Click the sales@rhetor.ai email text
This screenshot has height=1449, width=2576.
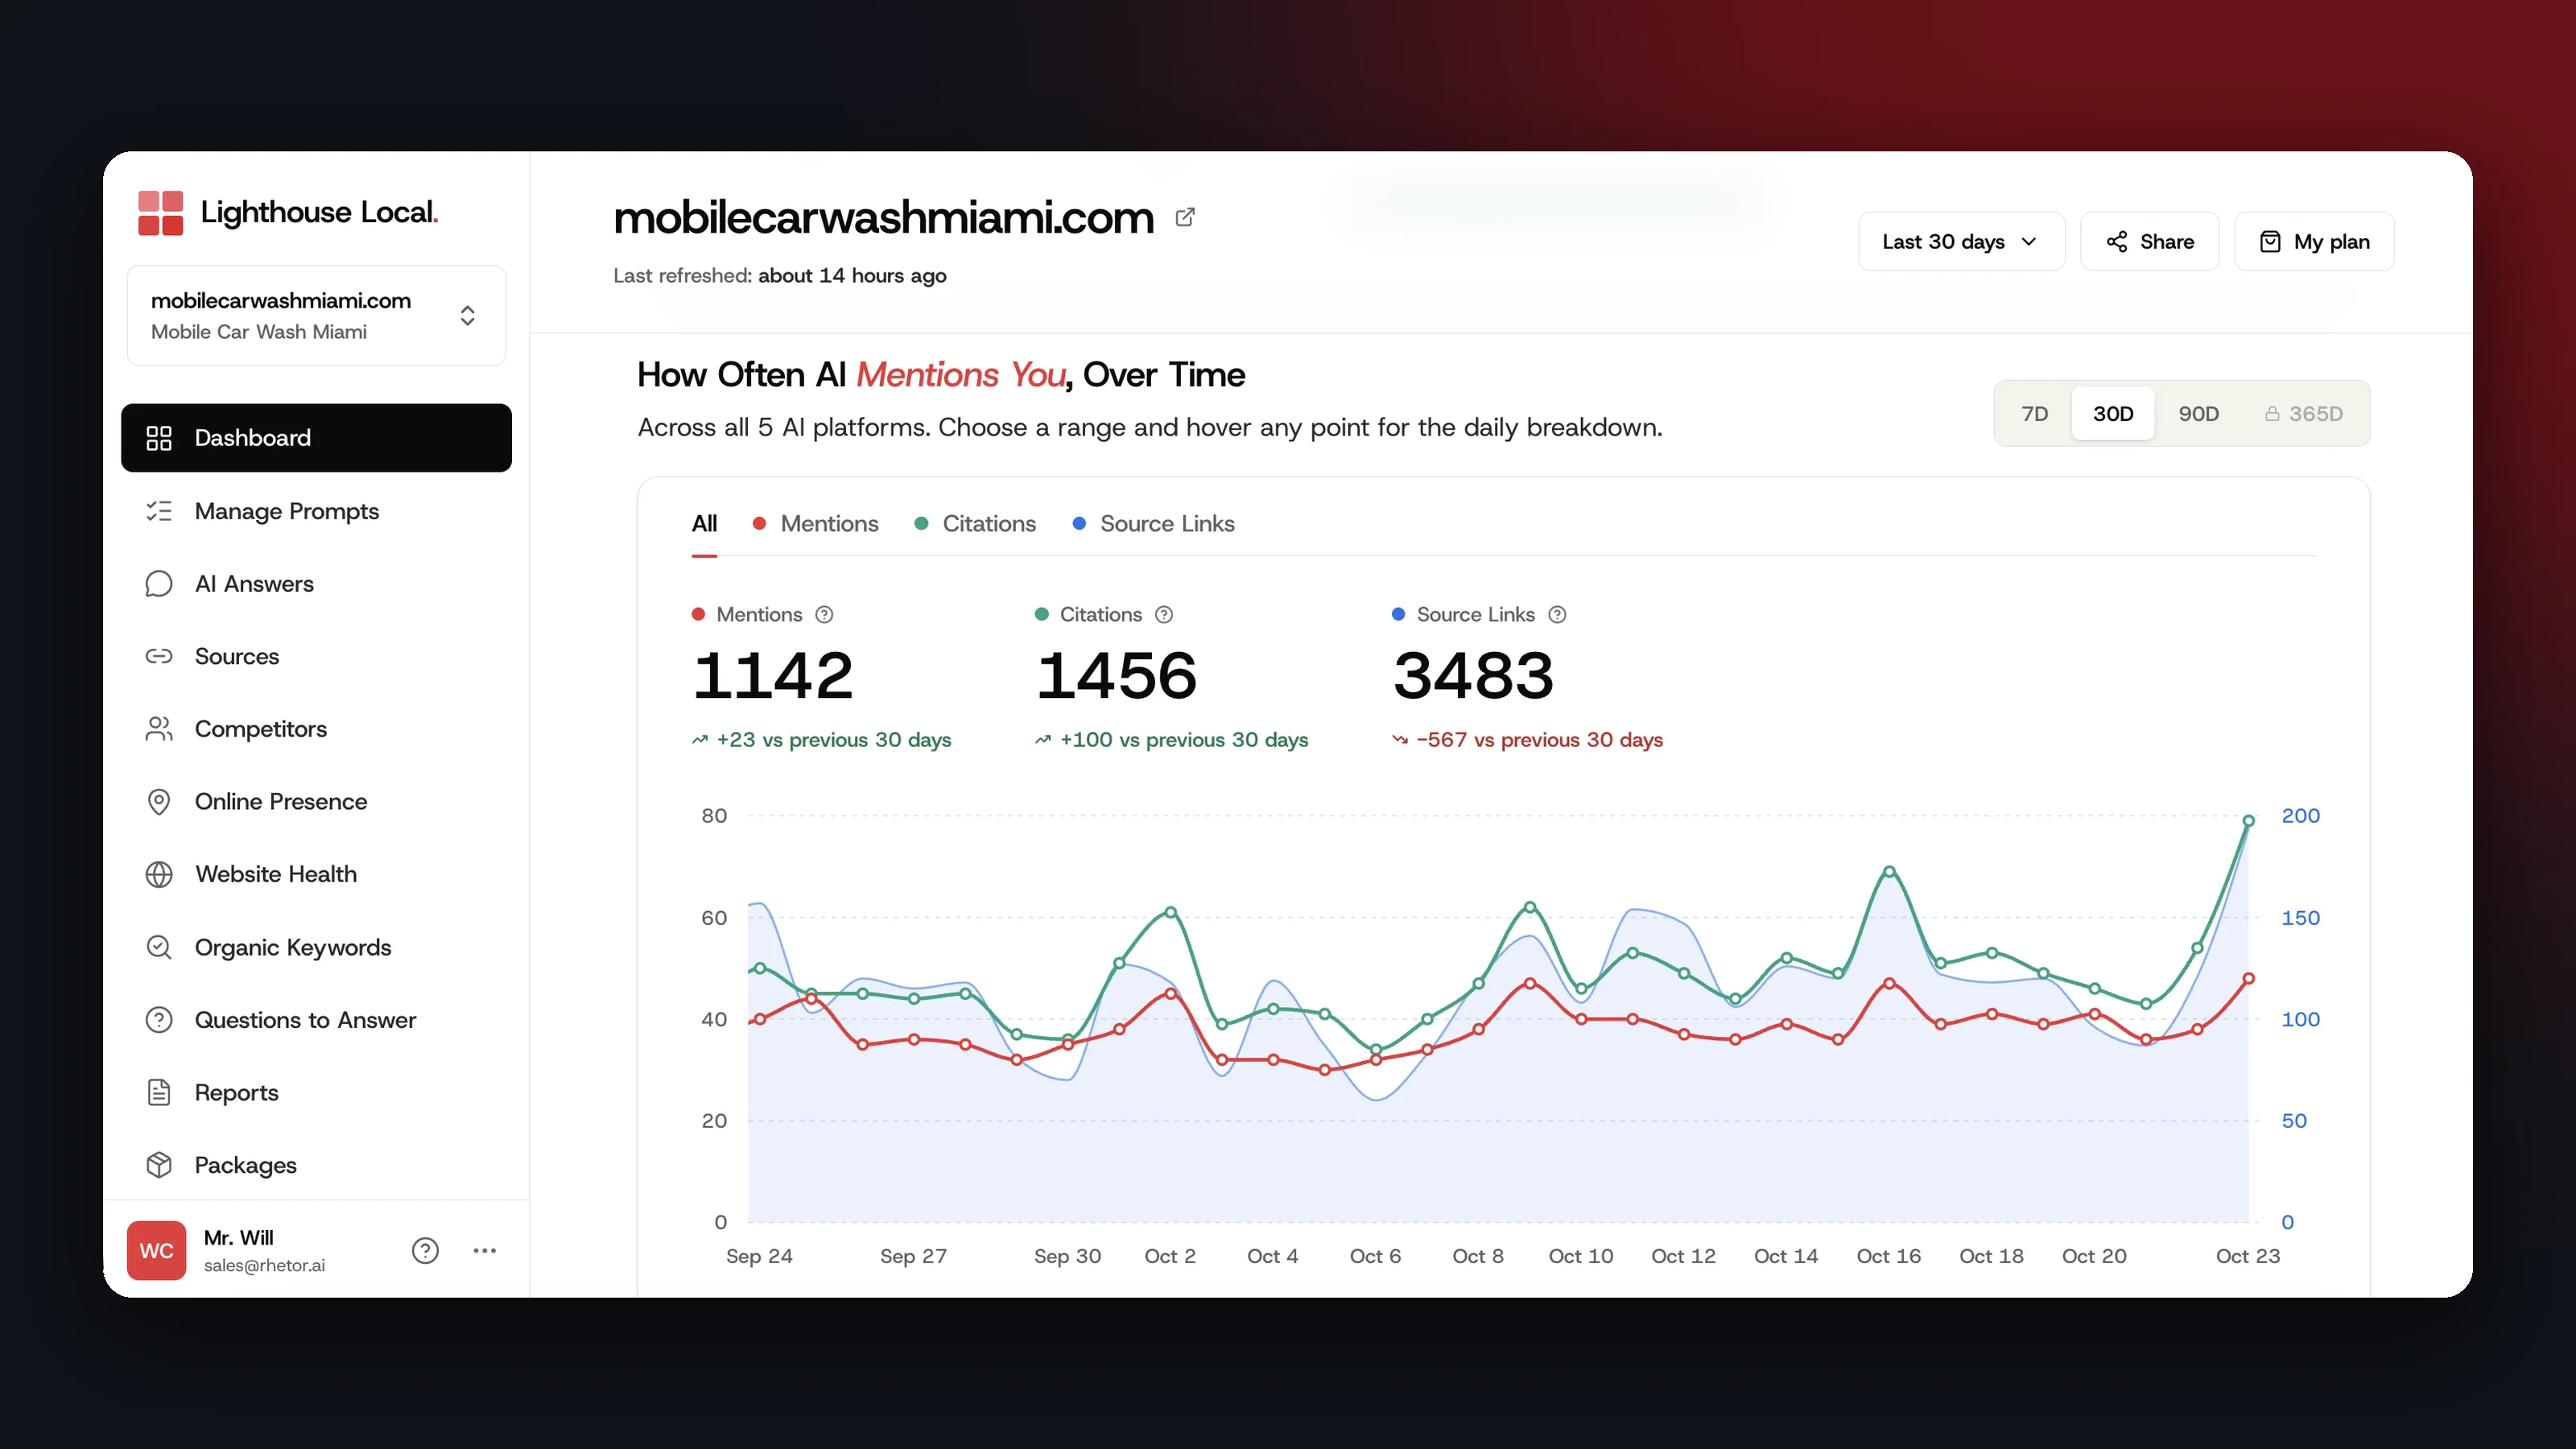[264, 1265]
